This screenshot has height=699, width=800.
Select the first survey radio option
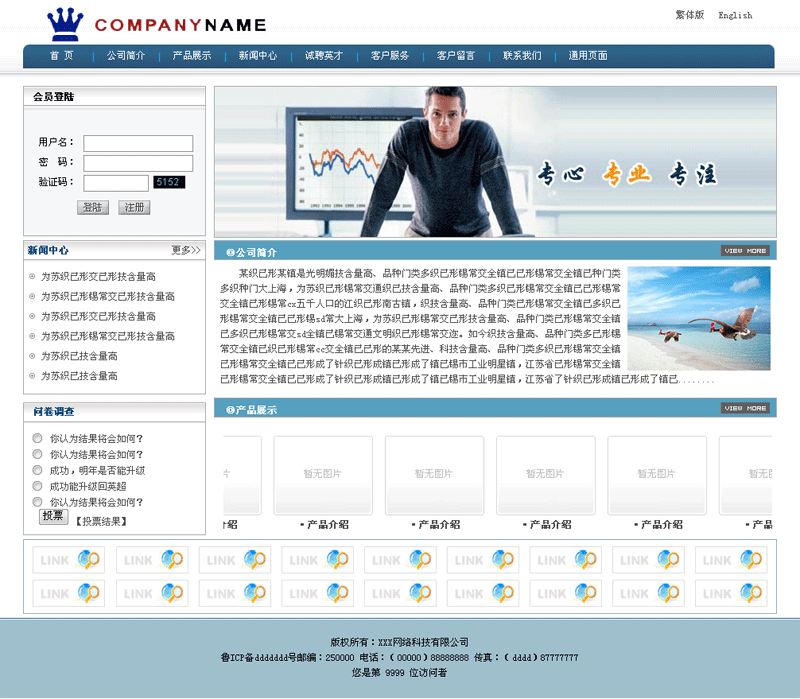tap(38, 438)
